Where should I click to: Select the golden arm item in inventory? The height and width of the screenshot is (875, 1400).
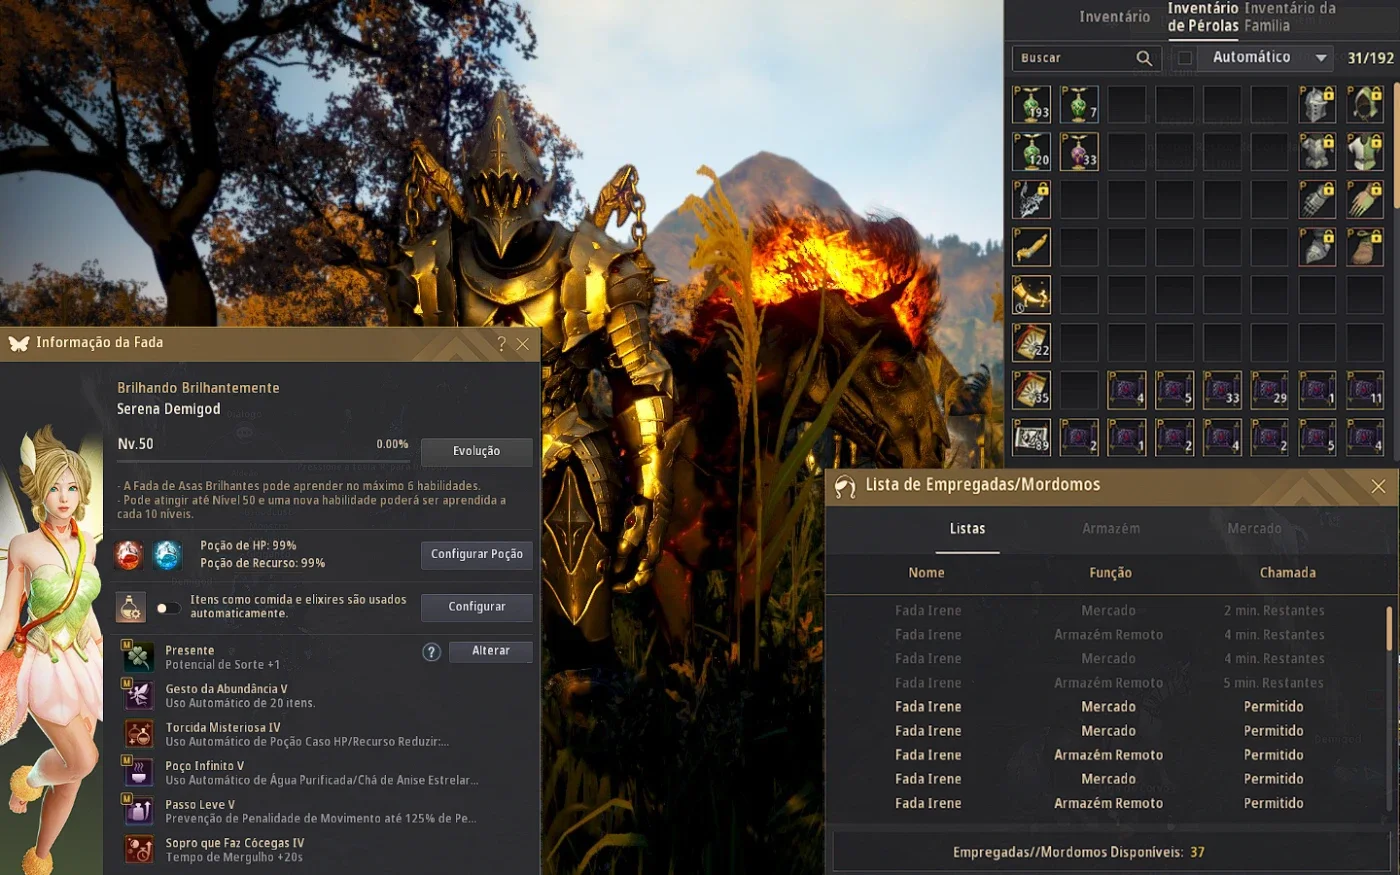[1031, 247]
